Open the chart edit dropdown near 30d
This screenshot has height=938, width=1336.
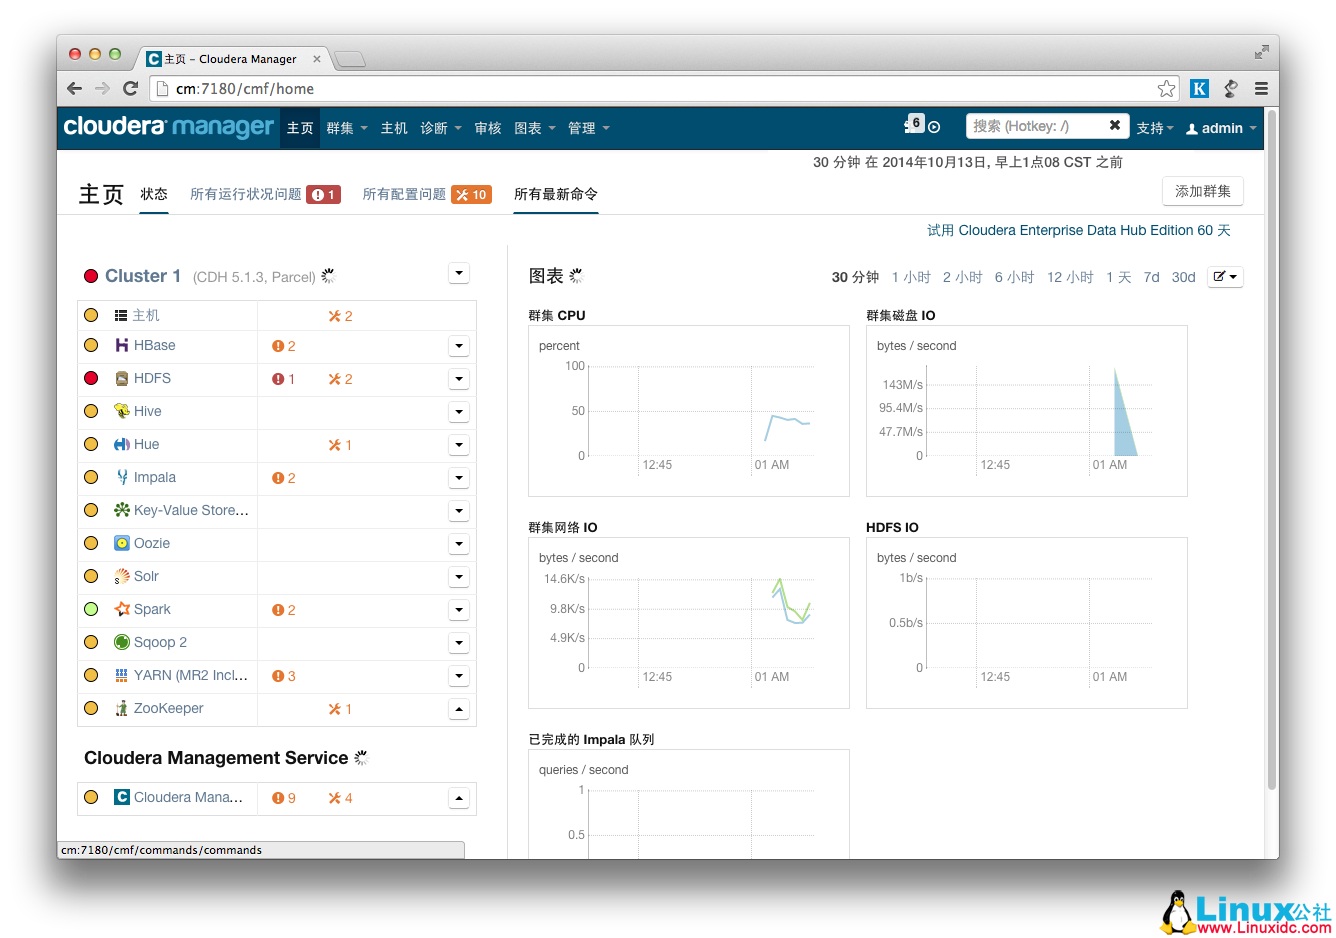1224,277
